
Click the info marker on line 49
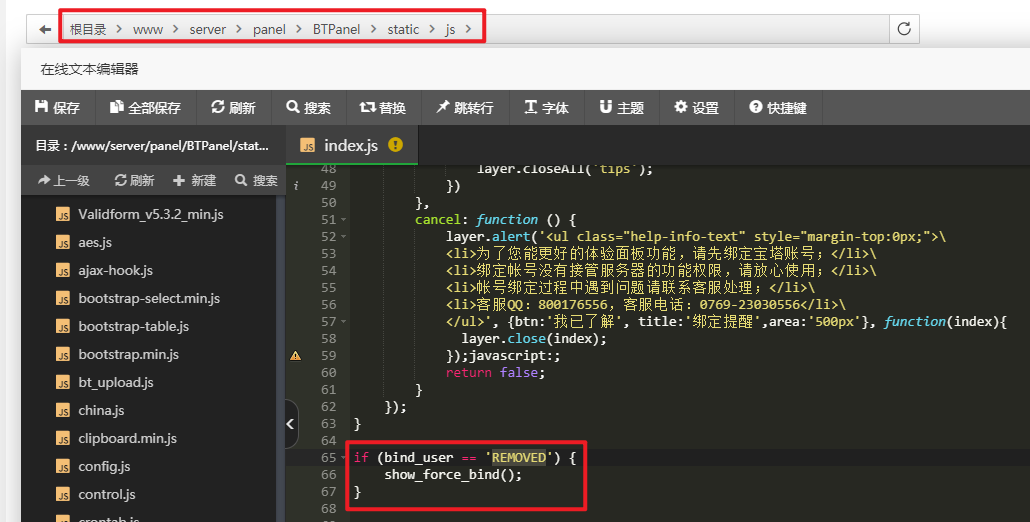296,186
